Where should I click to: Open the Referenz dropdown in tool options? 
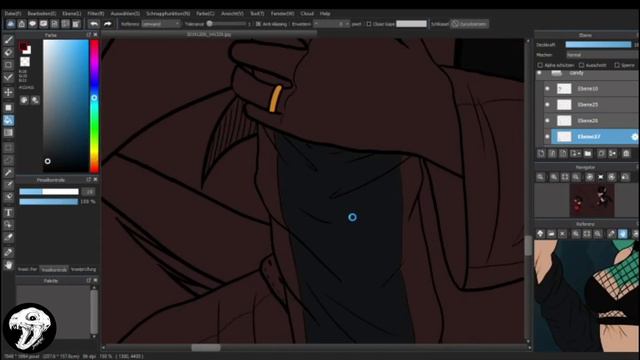[161, 24]
